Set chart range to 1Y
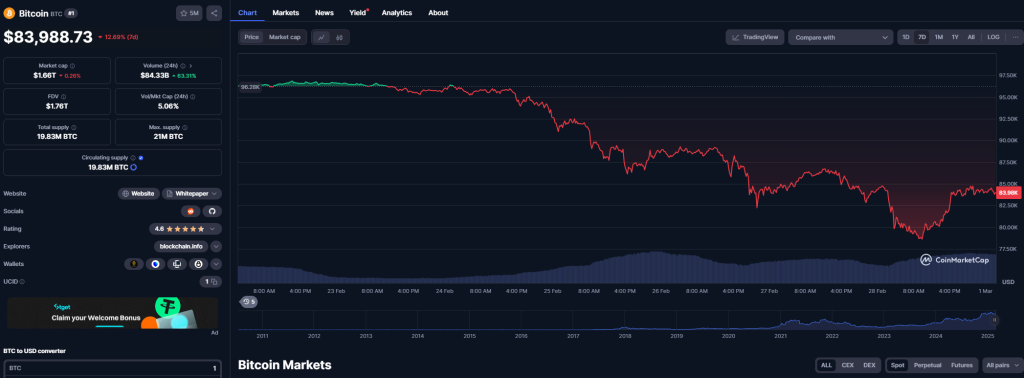Screen dimensions: 1024x378 [955, 37]
